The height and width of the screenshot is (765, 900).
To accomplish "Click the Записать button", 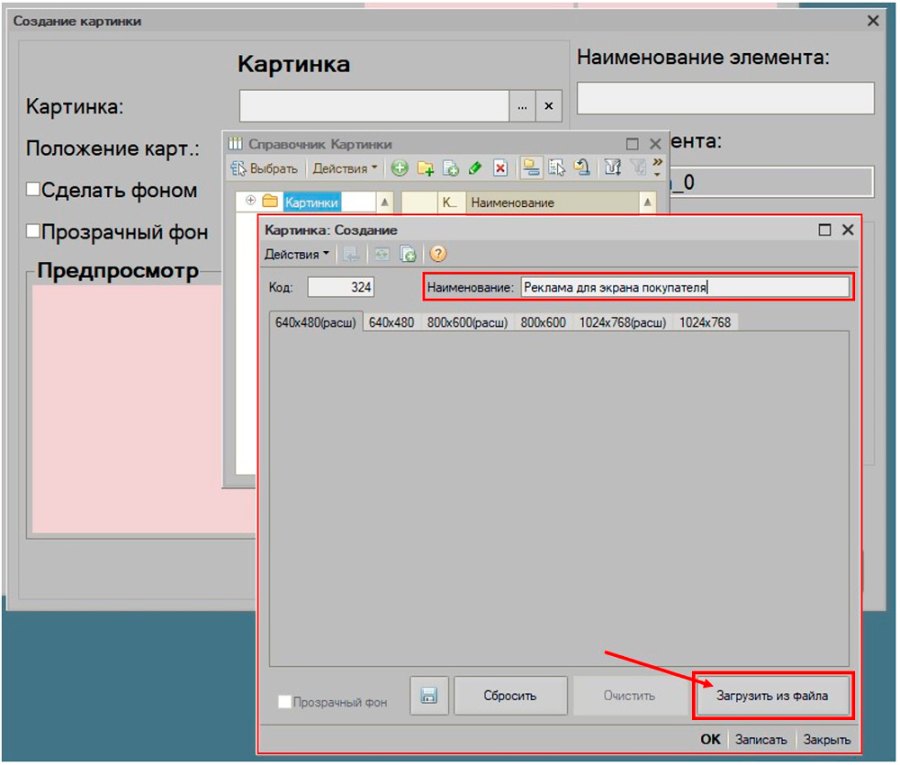I will coord(761,739).
